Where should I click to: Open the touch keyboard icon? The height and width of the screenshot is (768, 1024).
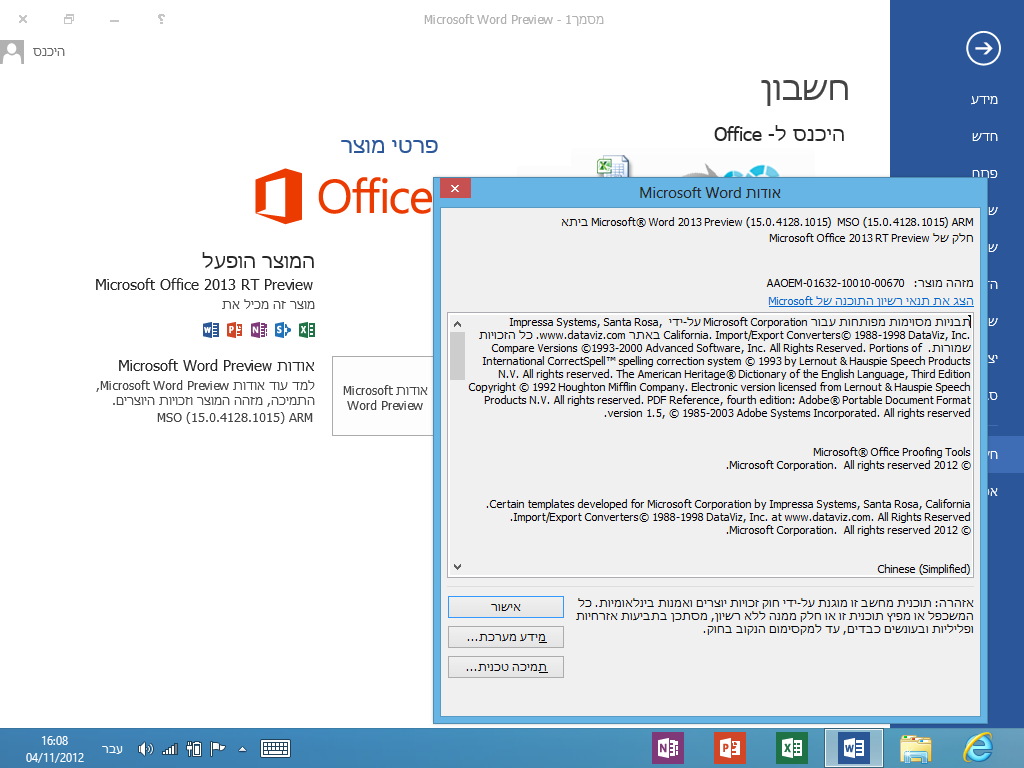pyautogui.click(x=275, y=748)
